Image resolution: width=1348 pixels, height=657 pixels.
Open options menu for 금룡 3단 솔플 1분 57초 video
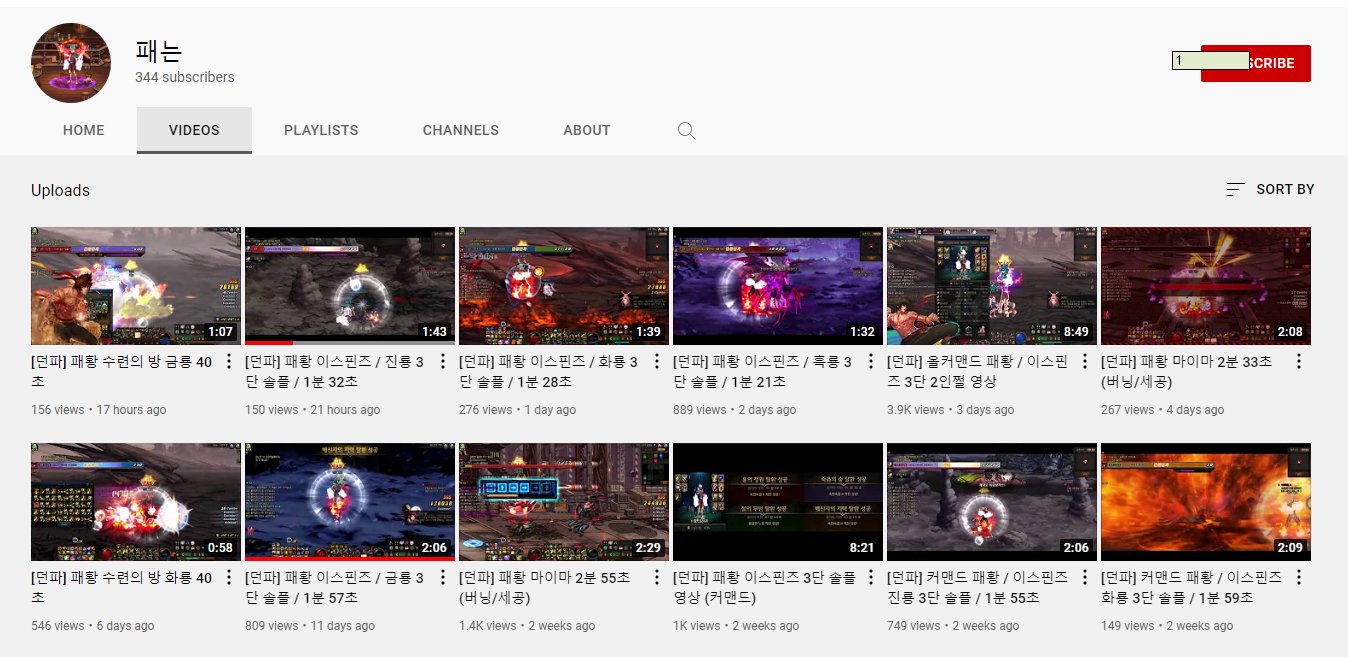tap(443, 578)
